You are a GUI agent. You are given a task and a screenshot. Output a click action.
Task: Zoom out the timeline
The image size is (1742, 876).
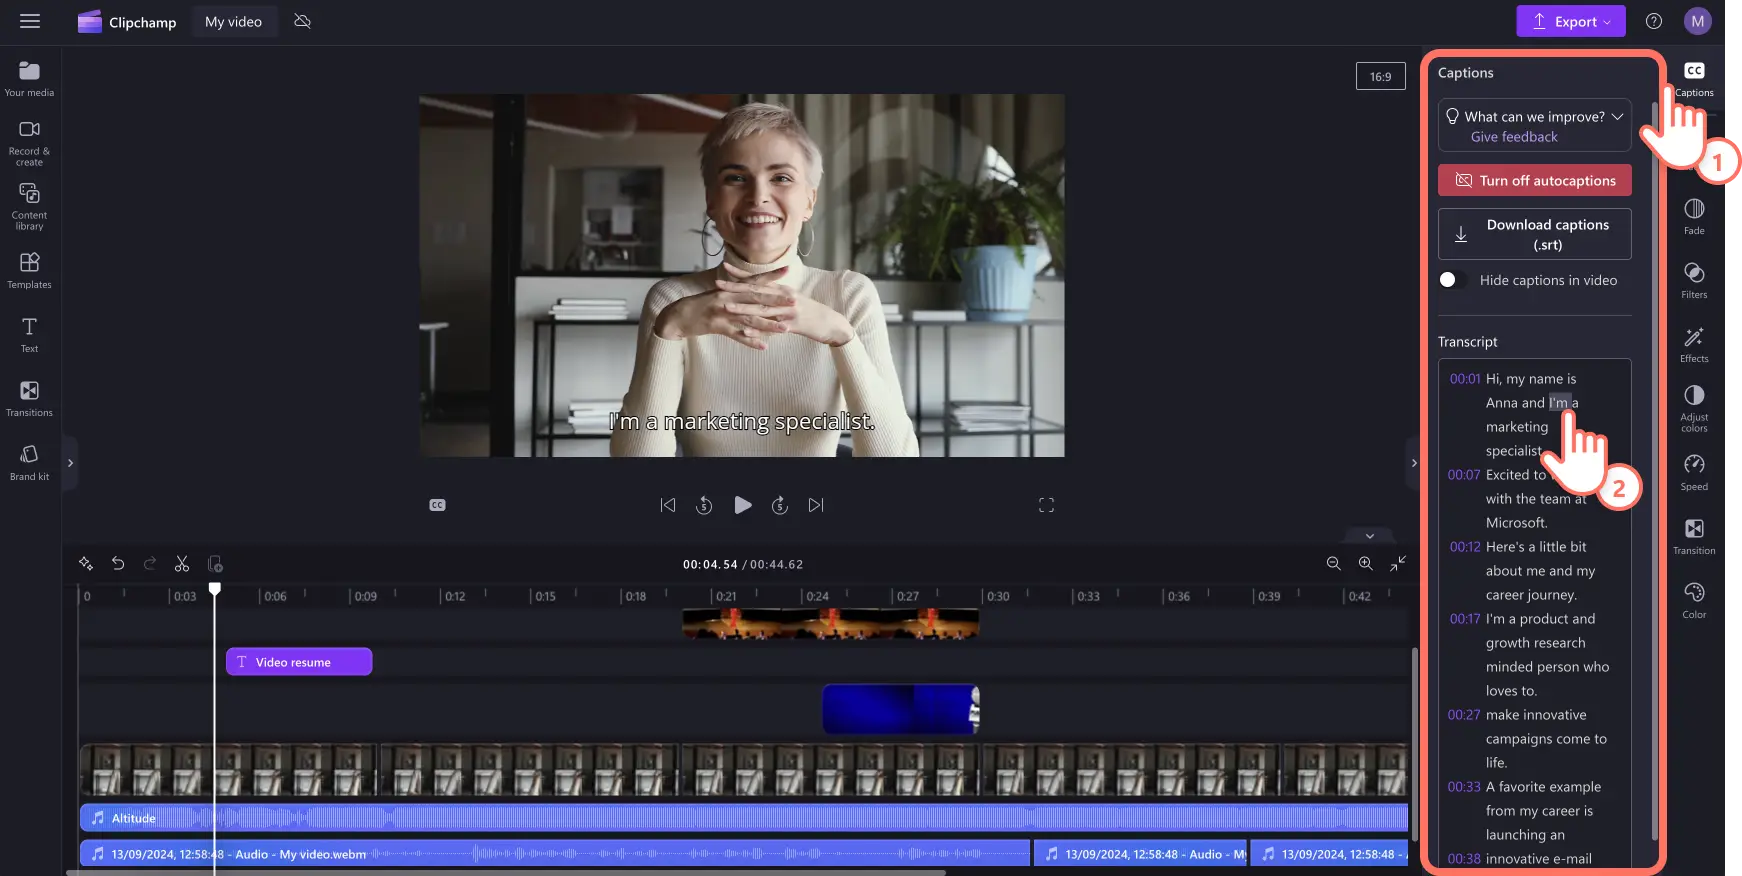tap(1333, 564)
